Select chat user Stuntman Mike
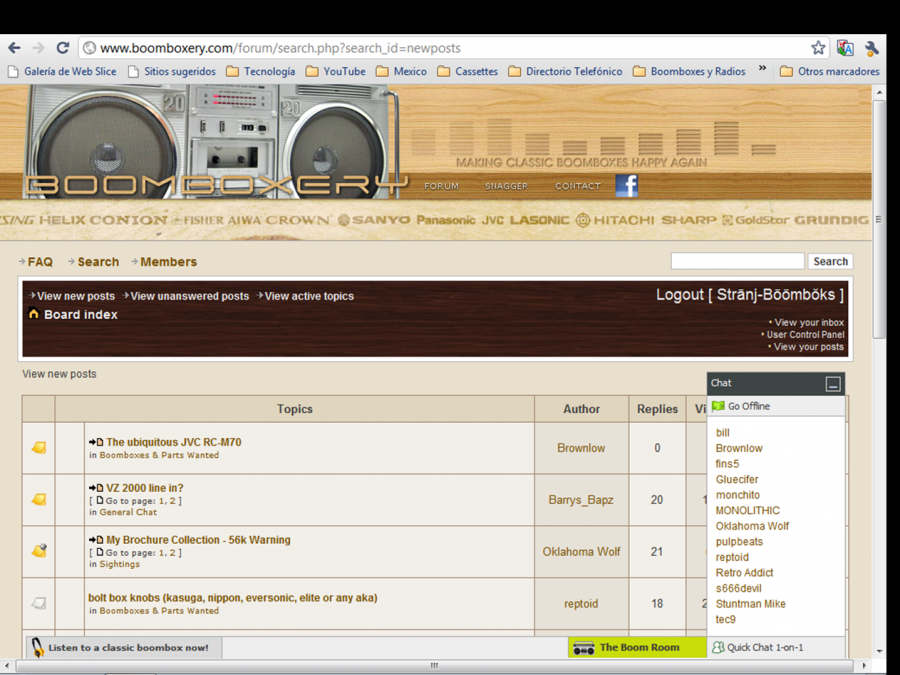Image resolution: width=900 pixels, height=675 pixels. tap(750, 604)
